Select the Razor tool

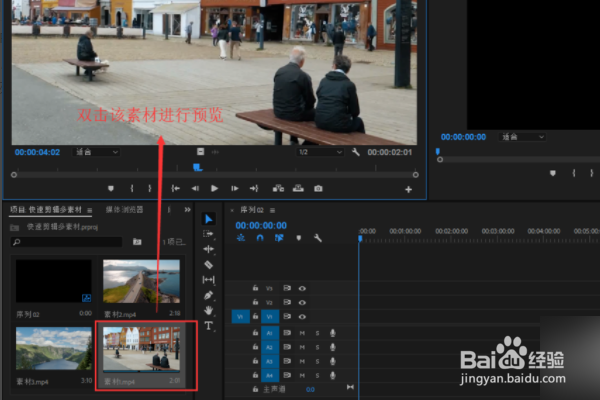pyautogui.click(x=209, y=264)
